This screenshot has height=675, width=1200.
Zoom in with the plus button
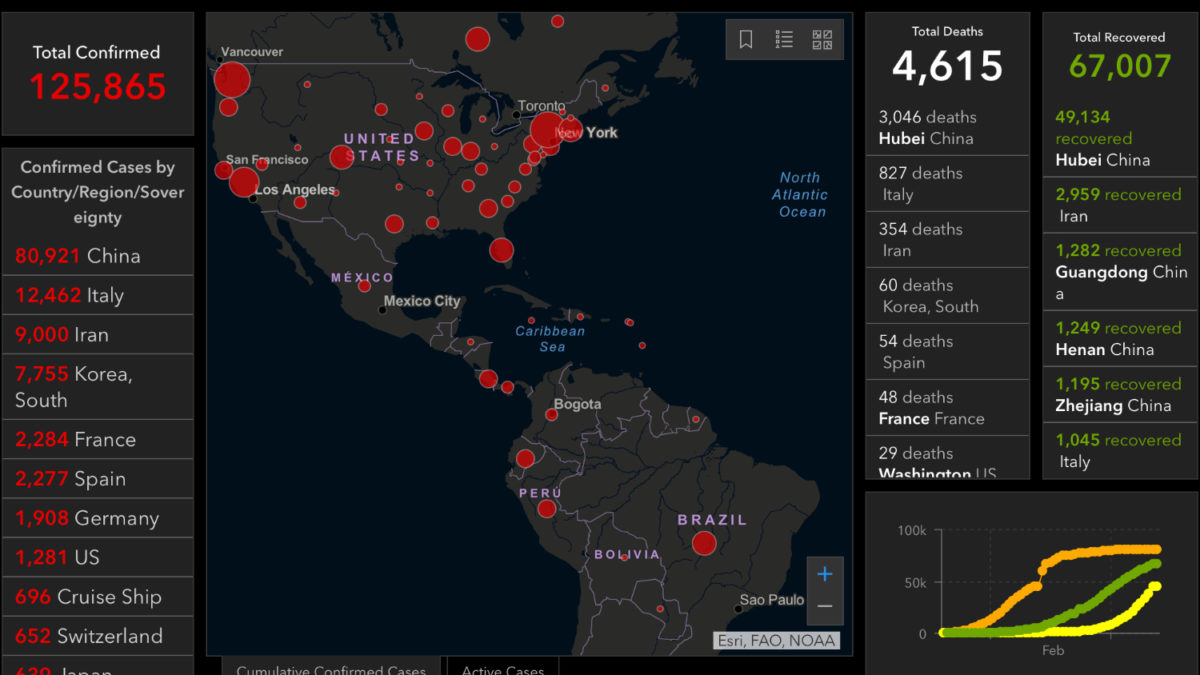(825, 574)
